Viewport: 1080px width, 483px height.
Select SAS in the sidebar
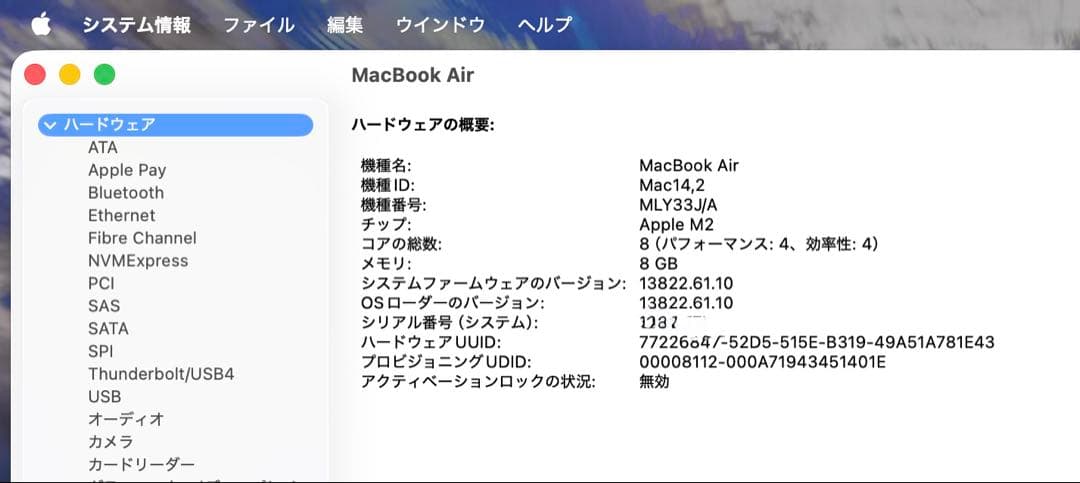(x=104, y=306)
